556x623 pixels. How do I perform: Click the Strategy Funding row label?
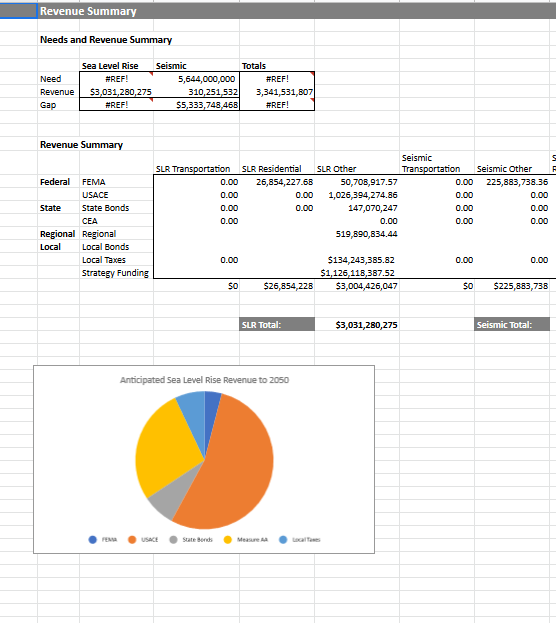(x=115, y=273)
